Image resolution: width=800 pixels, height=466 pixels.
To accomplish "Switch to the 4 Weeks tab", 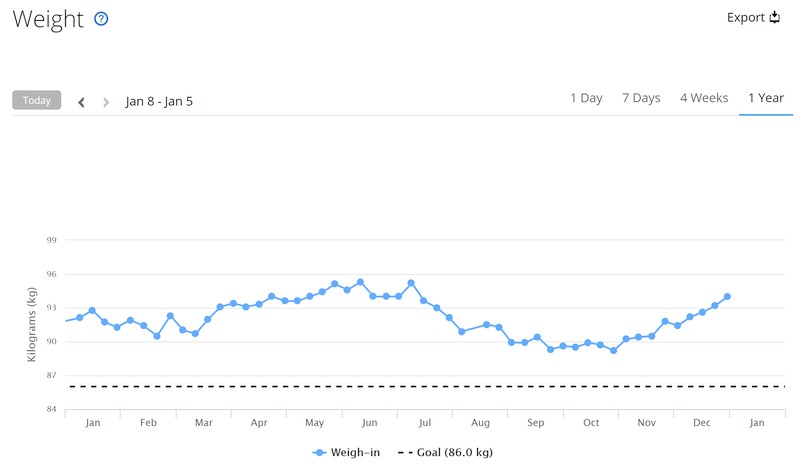I will click(x=704, y=98).
